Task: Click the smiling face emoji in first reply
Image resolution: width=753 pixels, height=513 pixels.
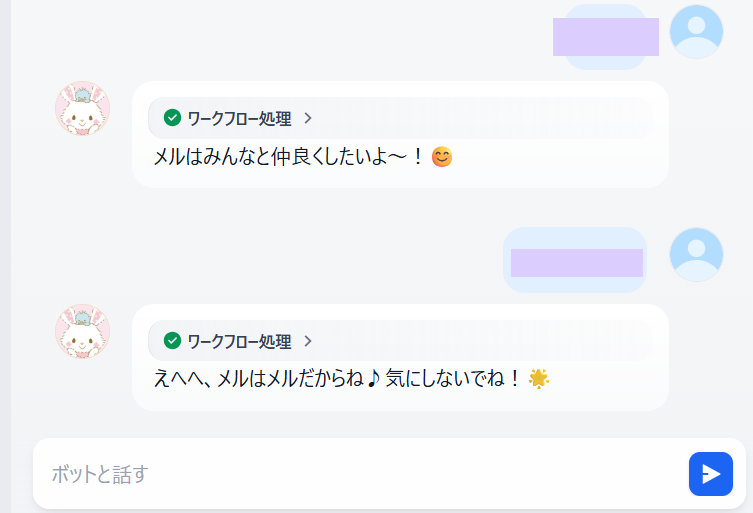Action: pyautogui.click(x=441, y=157)
